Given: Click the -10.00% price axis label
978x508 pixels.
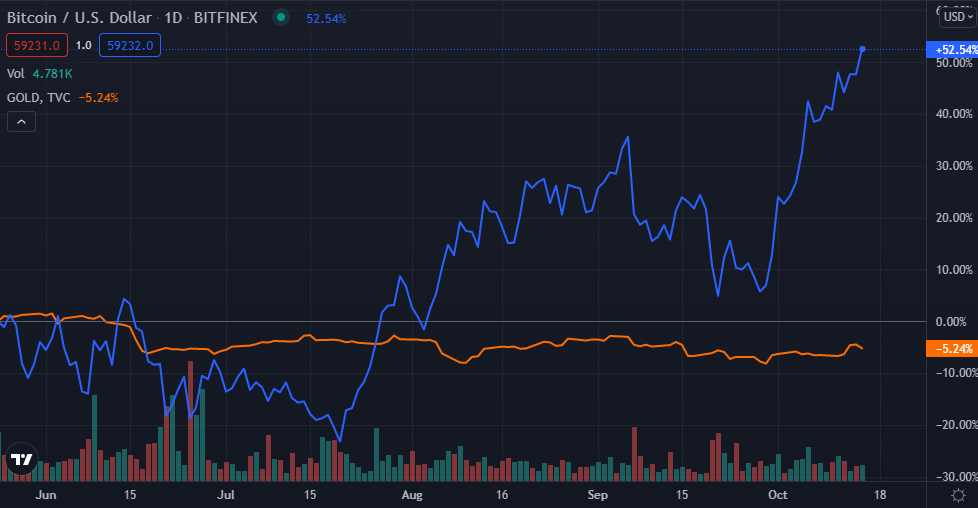Looking at the screenshot, I should point(956,373).
